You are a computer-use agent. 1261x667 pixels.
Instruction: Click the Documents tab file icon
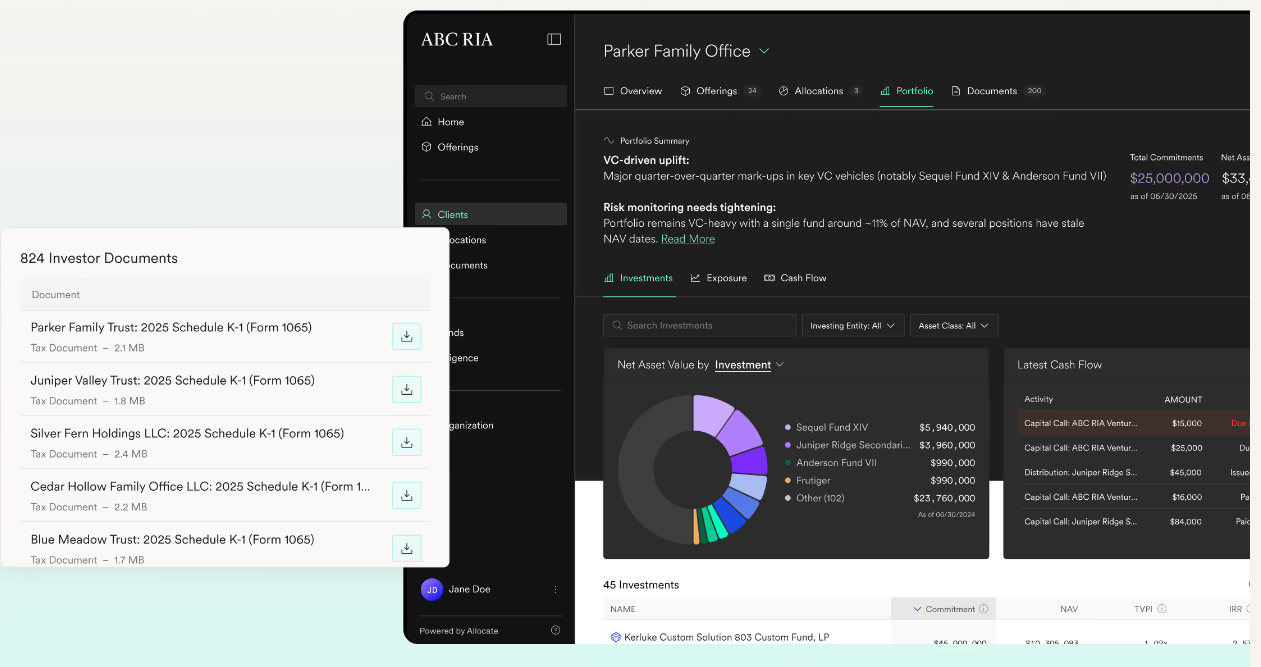956,91
